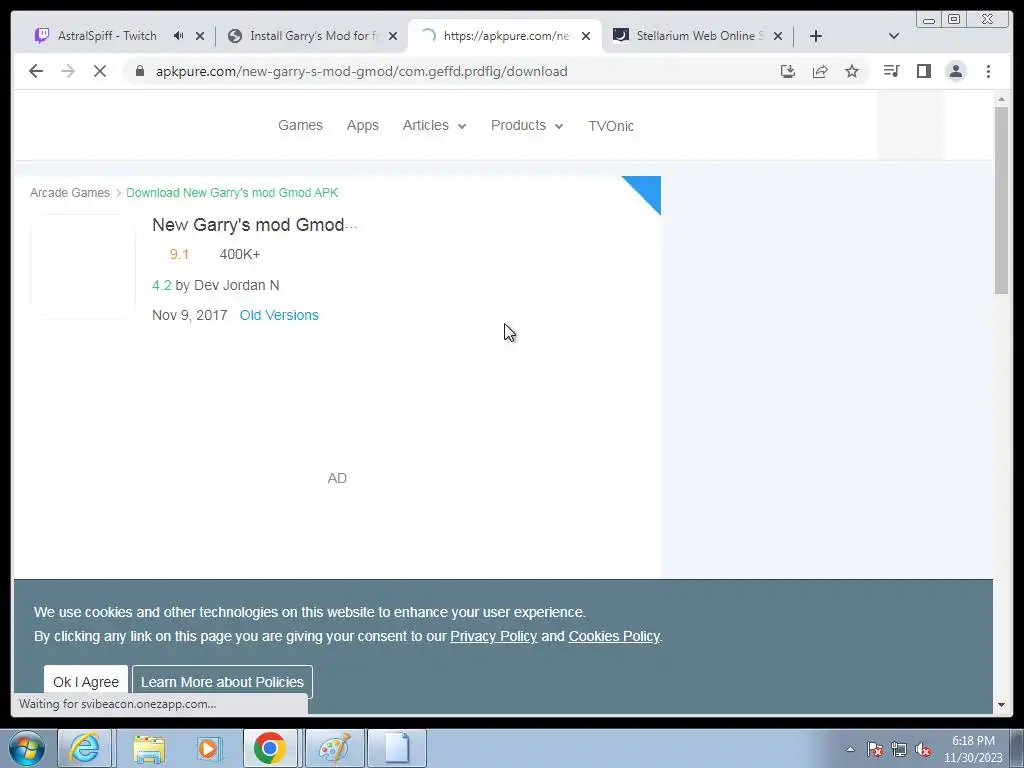
Task: Open the Privacy Policy link
Action: [x=493, y=636]
